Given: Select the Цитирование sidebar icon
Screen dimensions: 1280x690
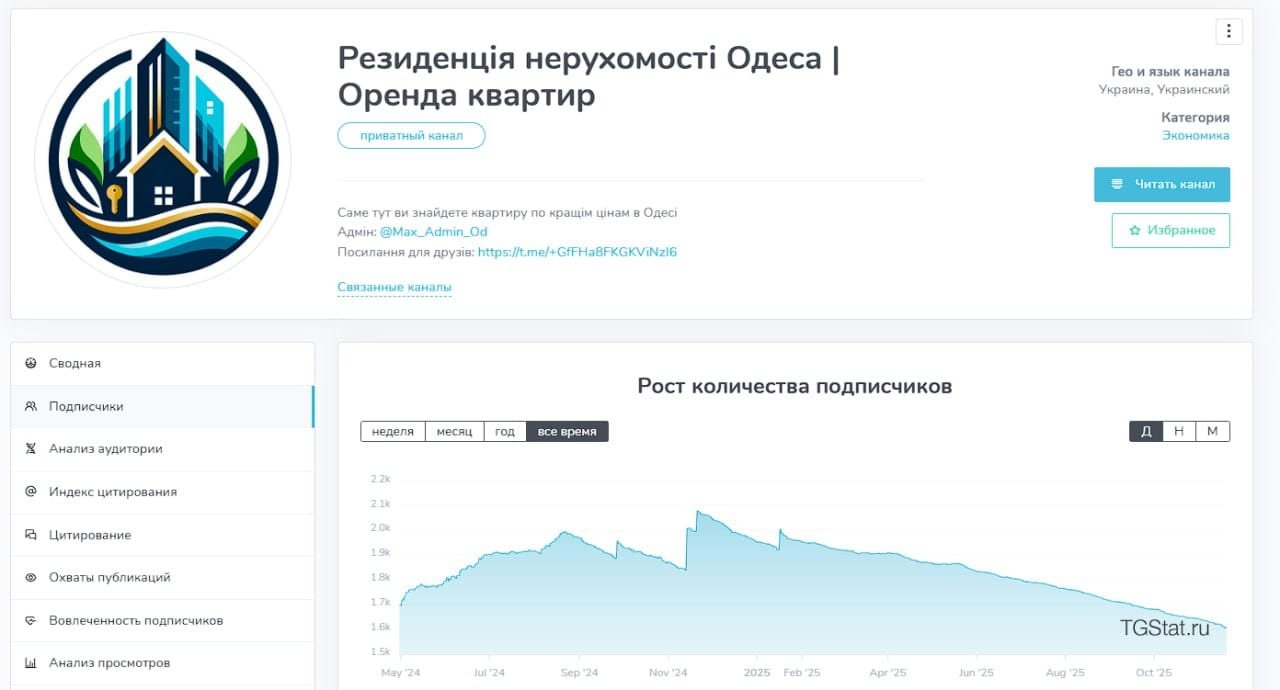Looking at the screenshot, I should 33,534.
